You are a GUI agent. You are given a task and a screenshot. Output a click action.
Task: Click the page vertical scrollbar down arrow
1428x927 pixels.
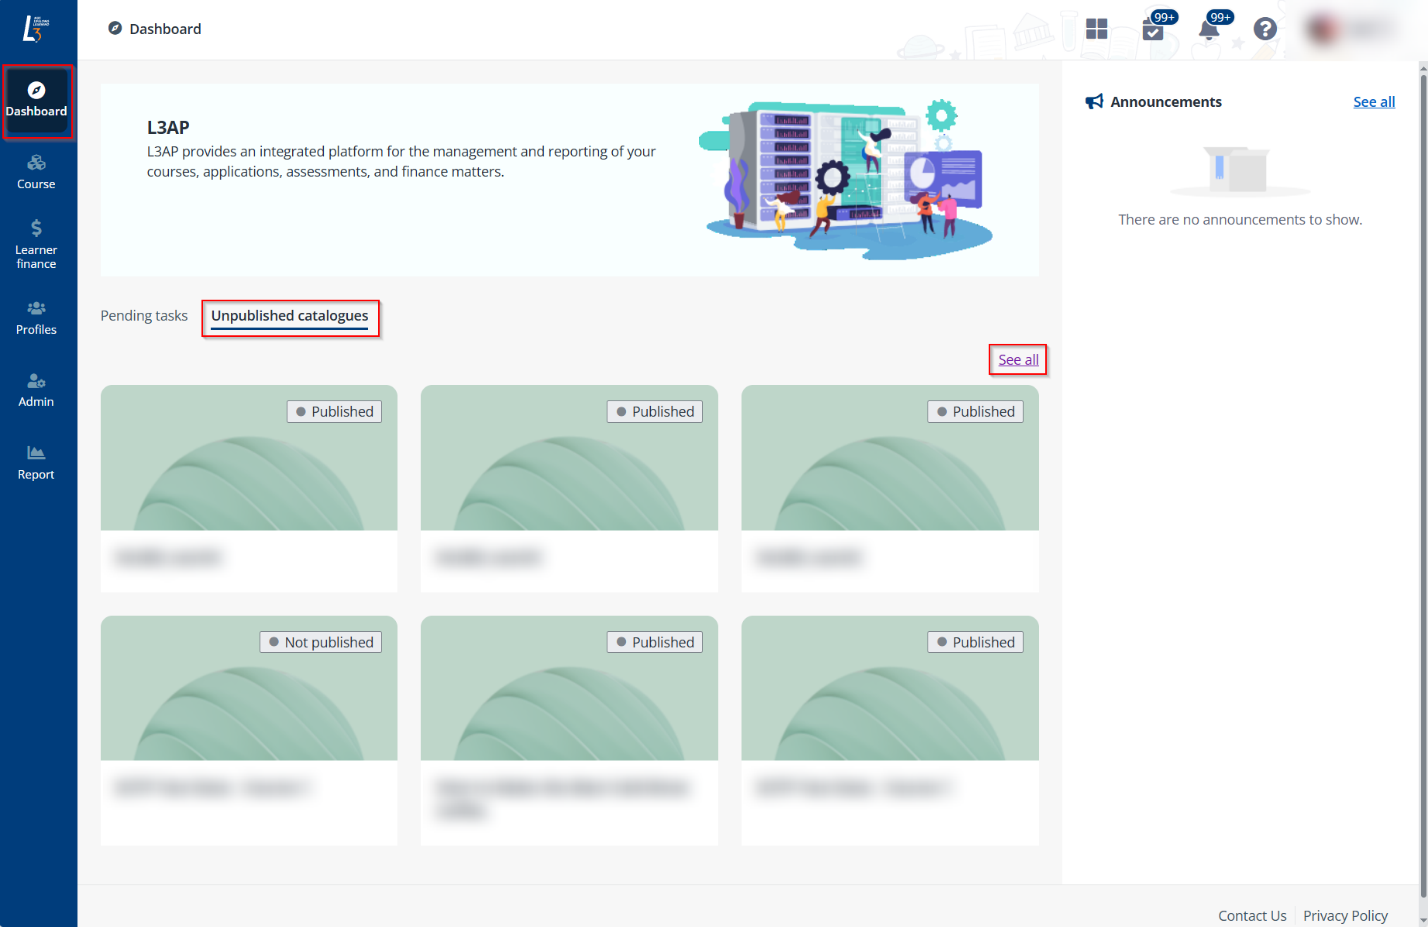tap(1422, 919)
